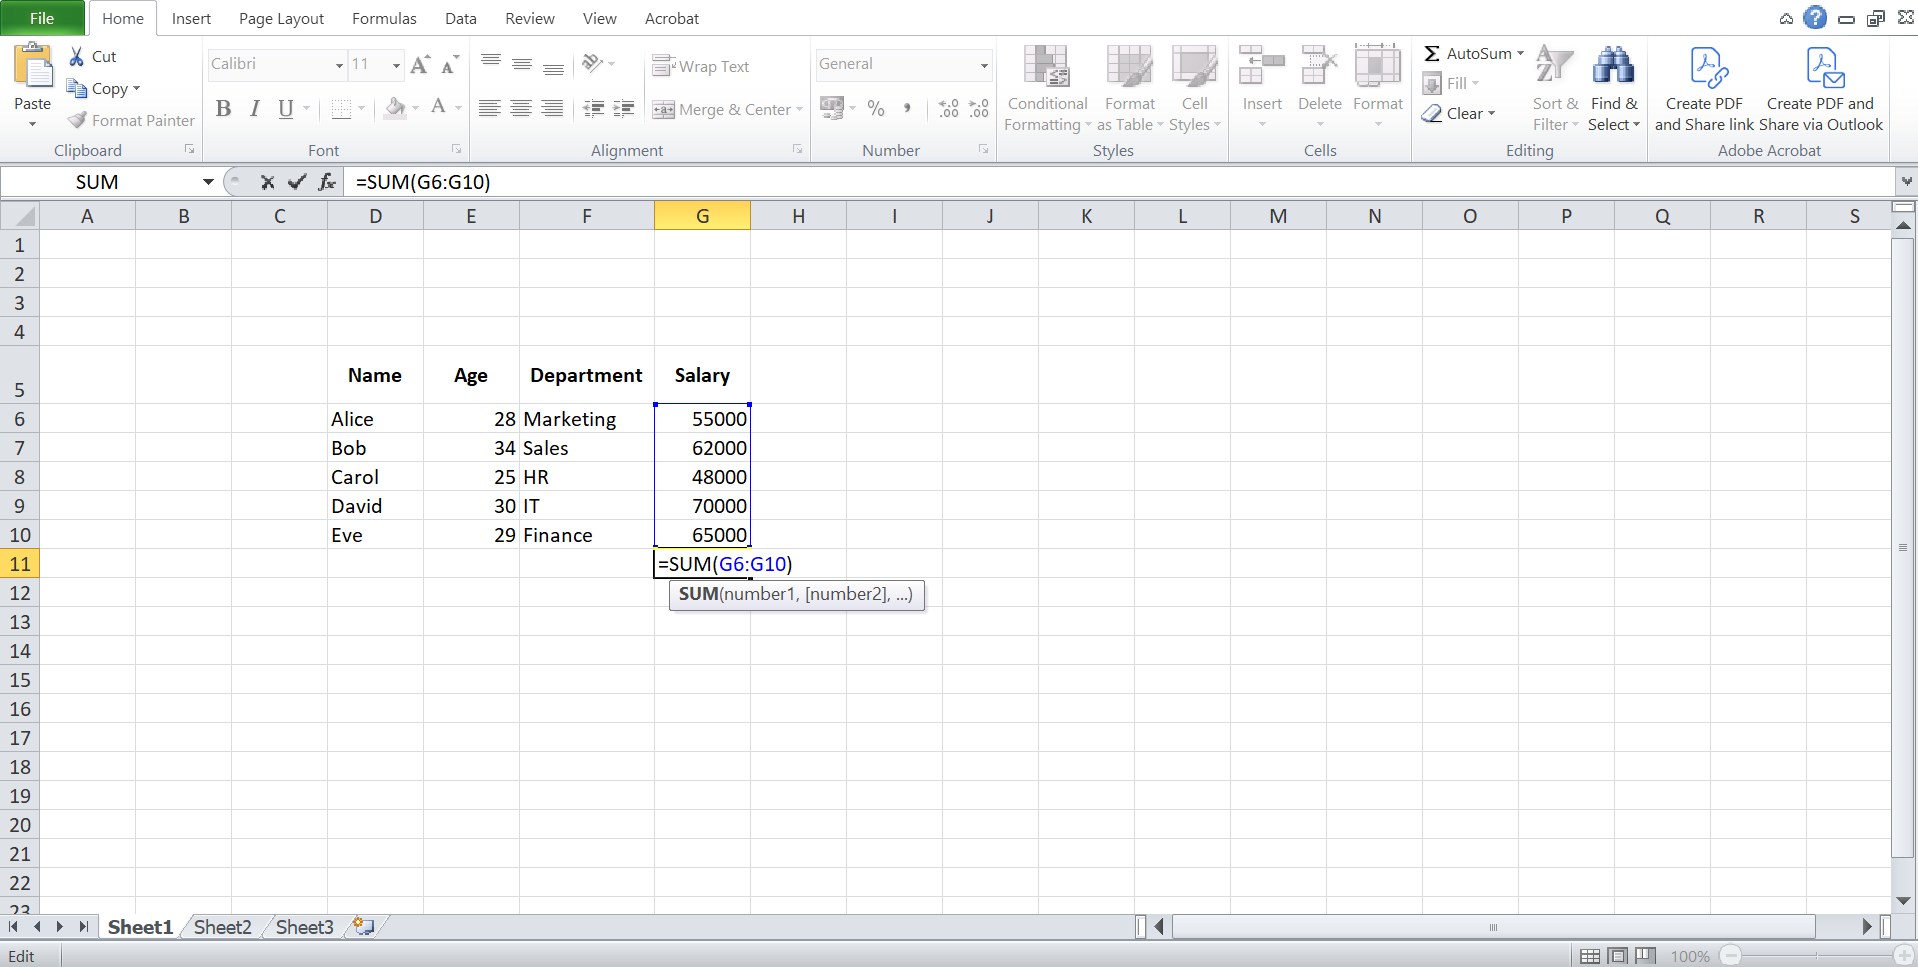Open Merge & Center dropdown arrow
1918x967 pixels.
tap(799, 109)
